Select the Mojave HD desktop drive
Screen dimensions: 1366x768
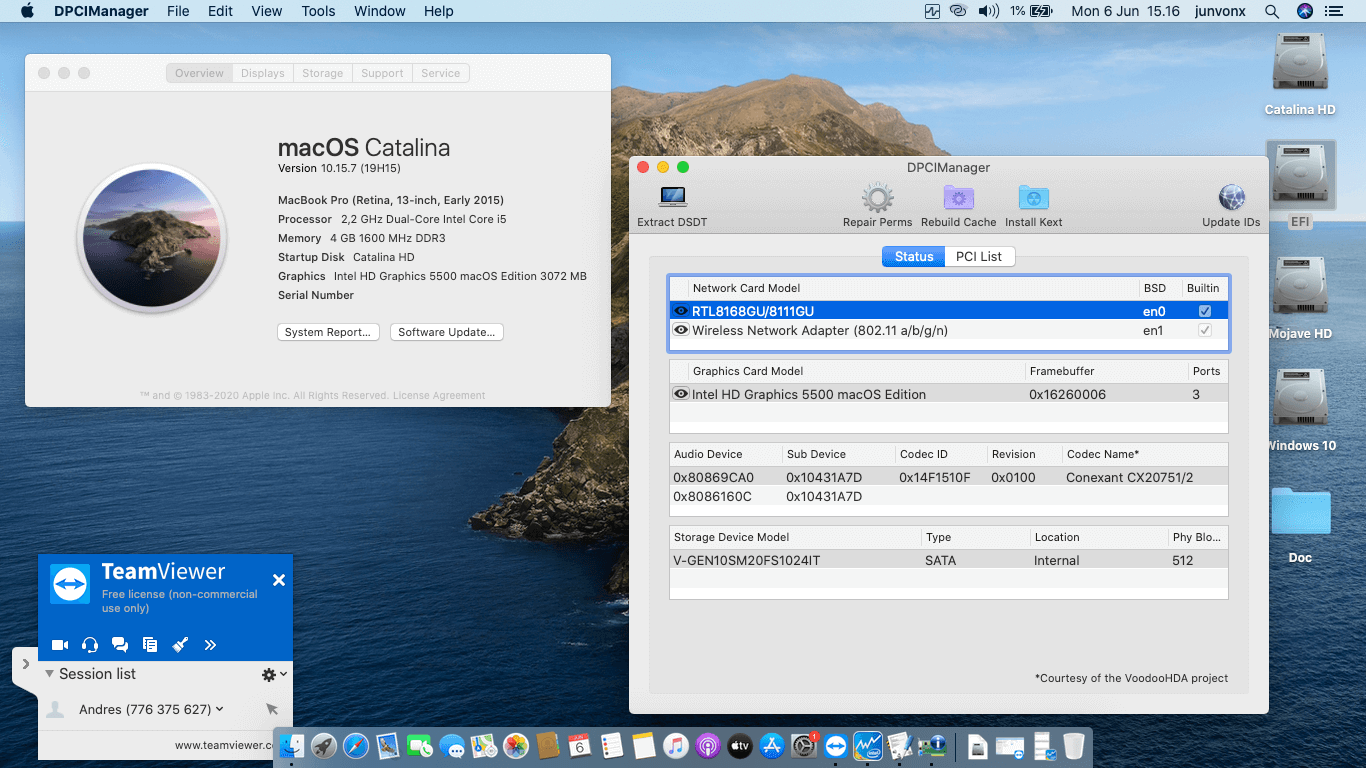1300,287
